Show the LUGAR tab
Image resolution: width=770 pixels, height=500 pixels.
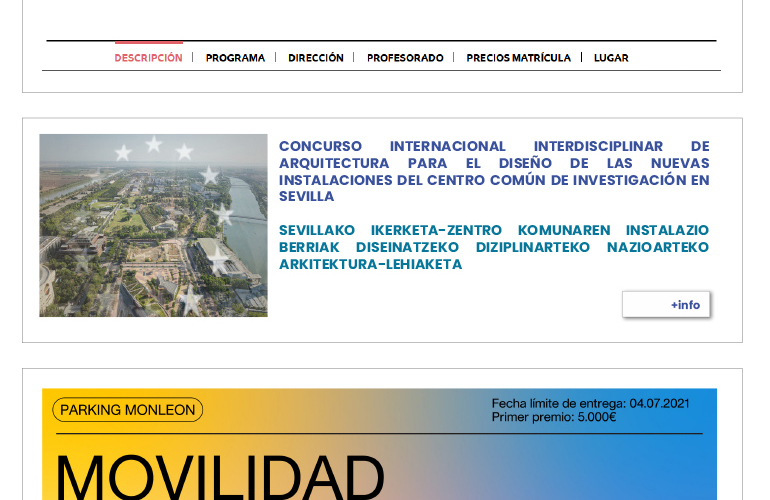(x=611, y=58)
